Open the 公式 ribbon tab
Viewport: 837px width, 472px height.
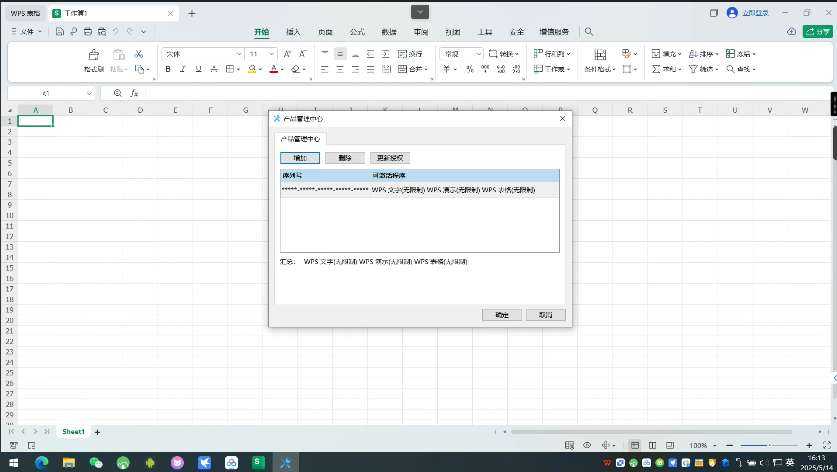pyautogui.click(x=357, y=32)
